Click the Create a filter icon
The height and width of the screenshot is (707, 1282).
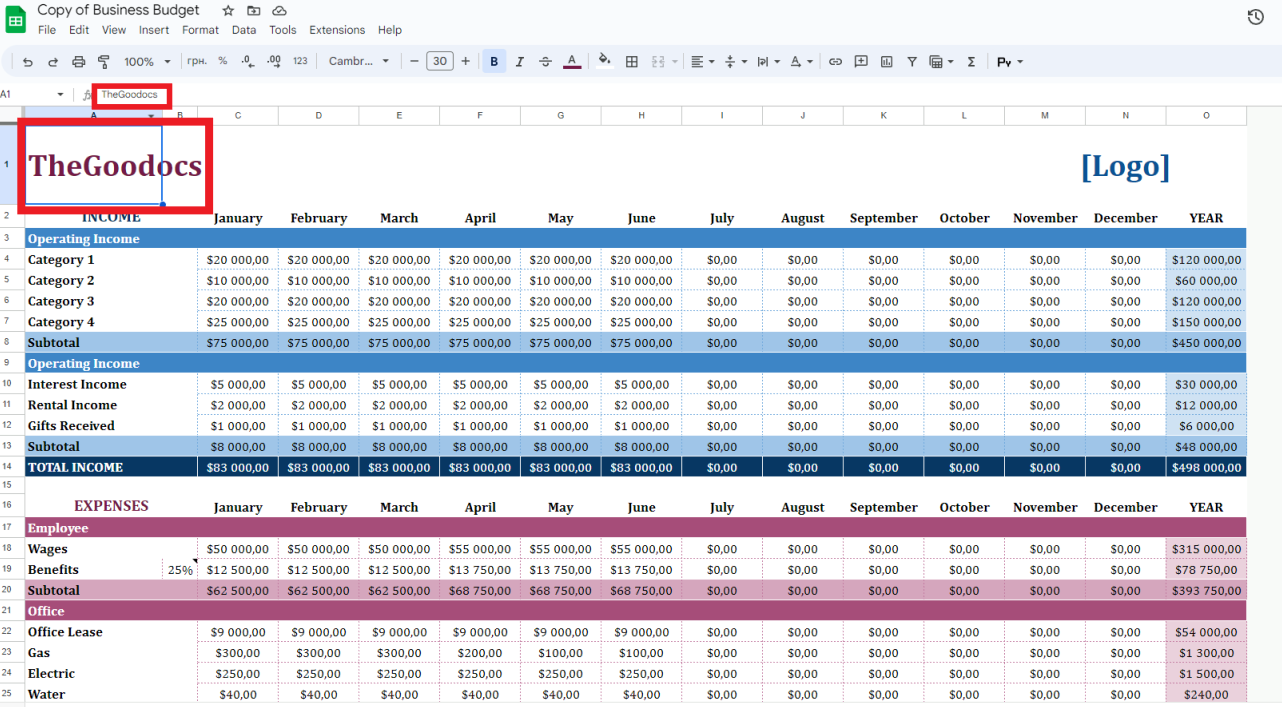(x=912, y=62)
